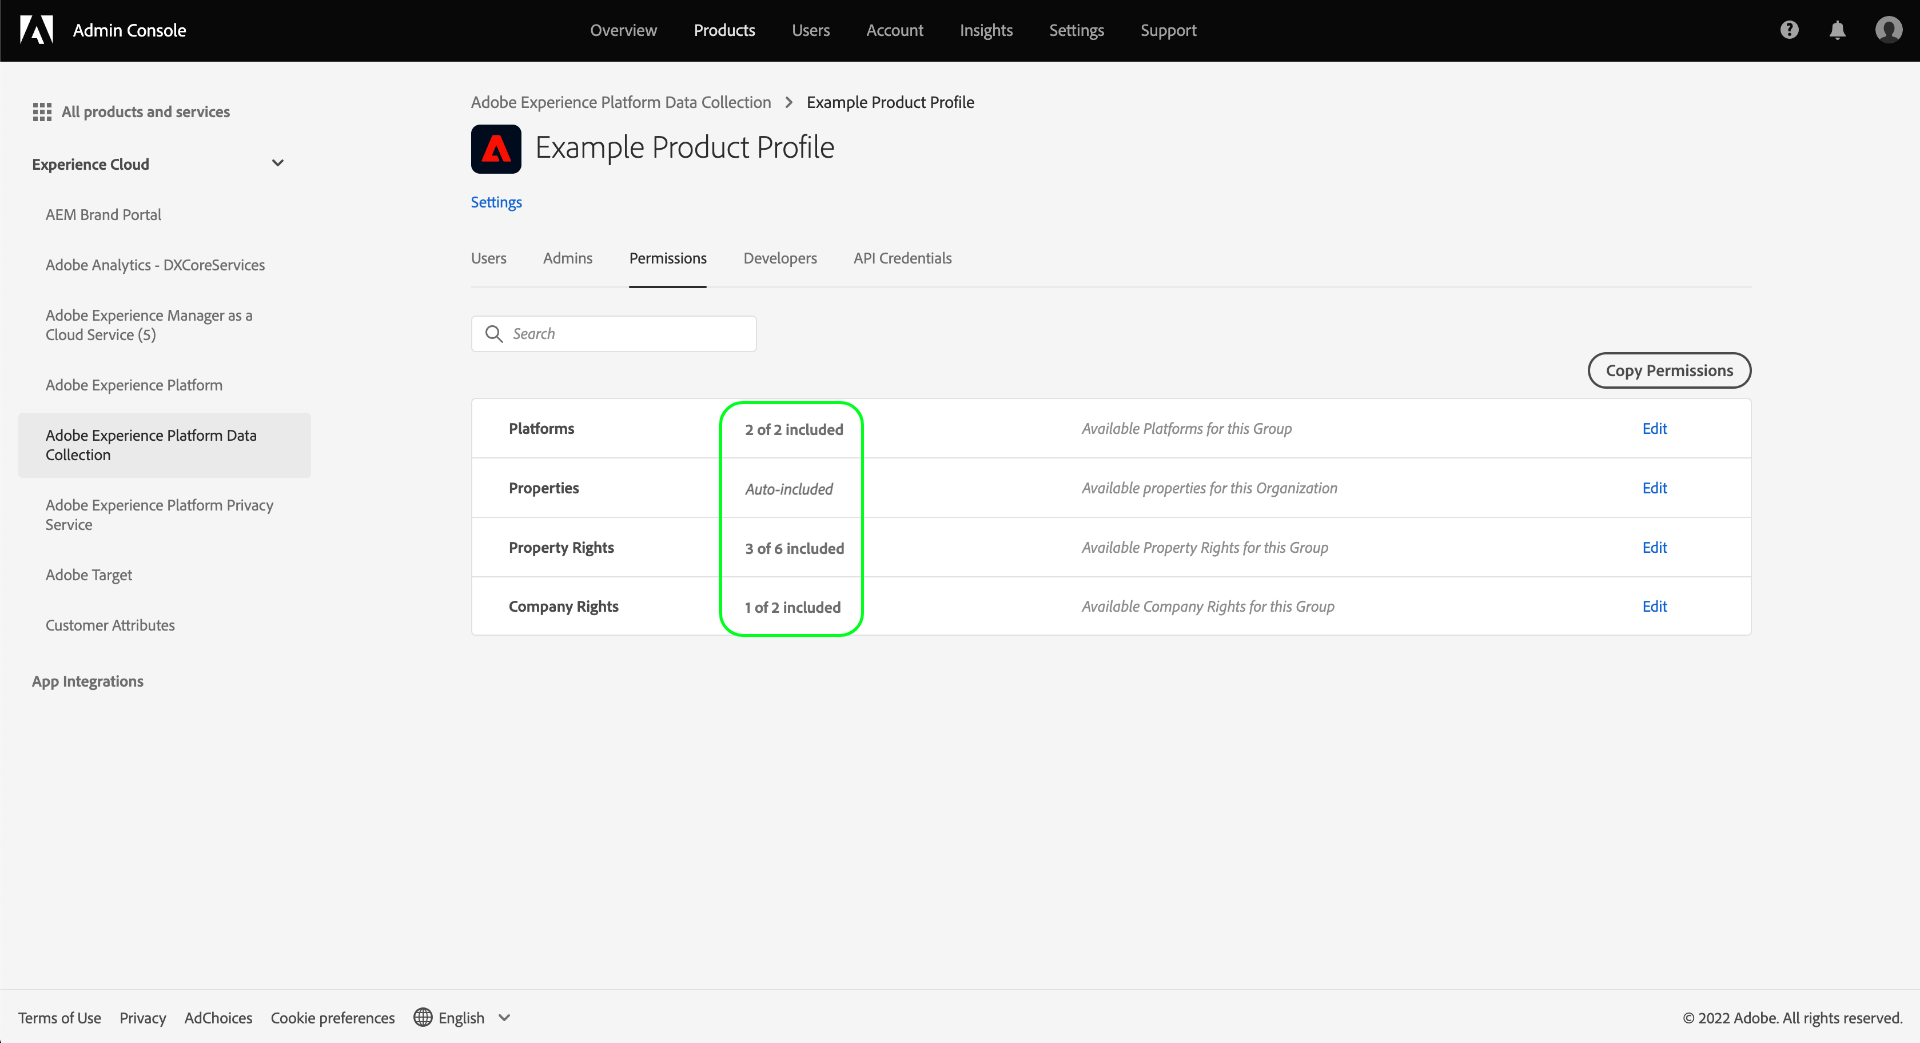Open the Insights menu
Screen dimensions: 1920x1043
tap(986, 30)
